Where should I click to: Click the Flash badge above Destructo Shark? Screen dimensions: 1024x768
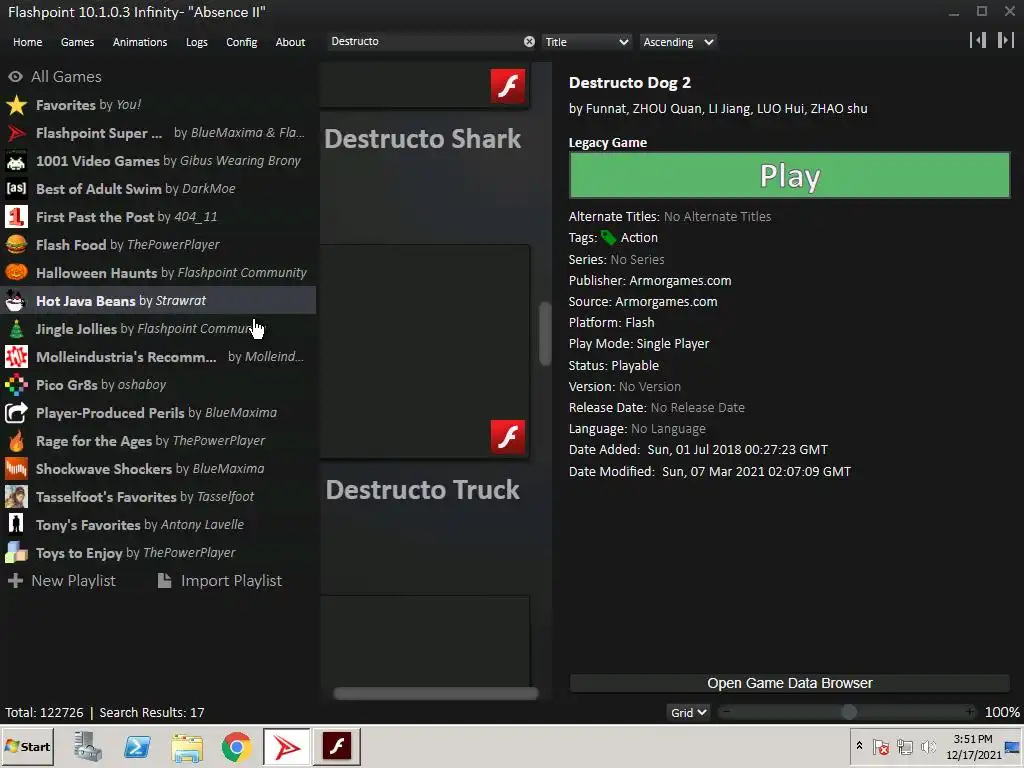[508, 86]
